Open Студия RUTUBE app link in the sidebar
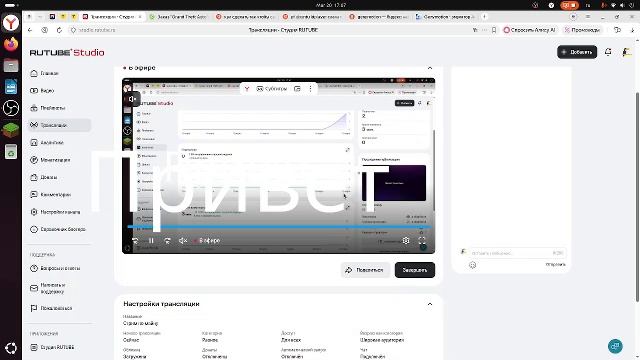The image size is (640, 360). pyautogui.click(x=52, y=347)
